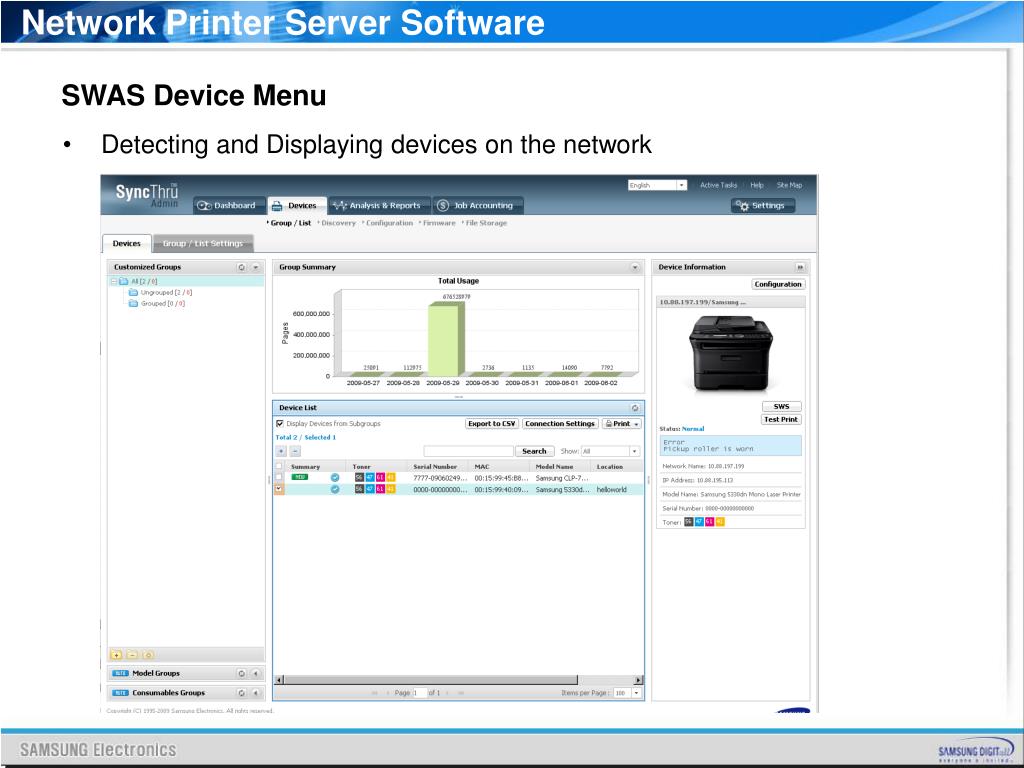Open Analysis & Reports tab
Screen dimensions: 1024x768
pos(379,205)
